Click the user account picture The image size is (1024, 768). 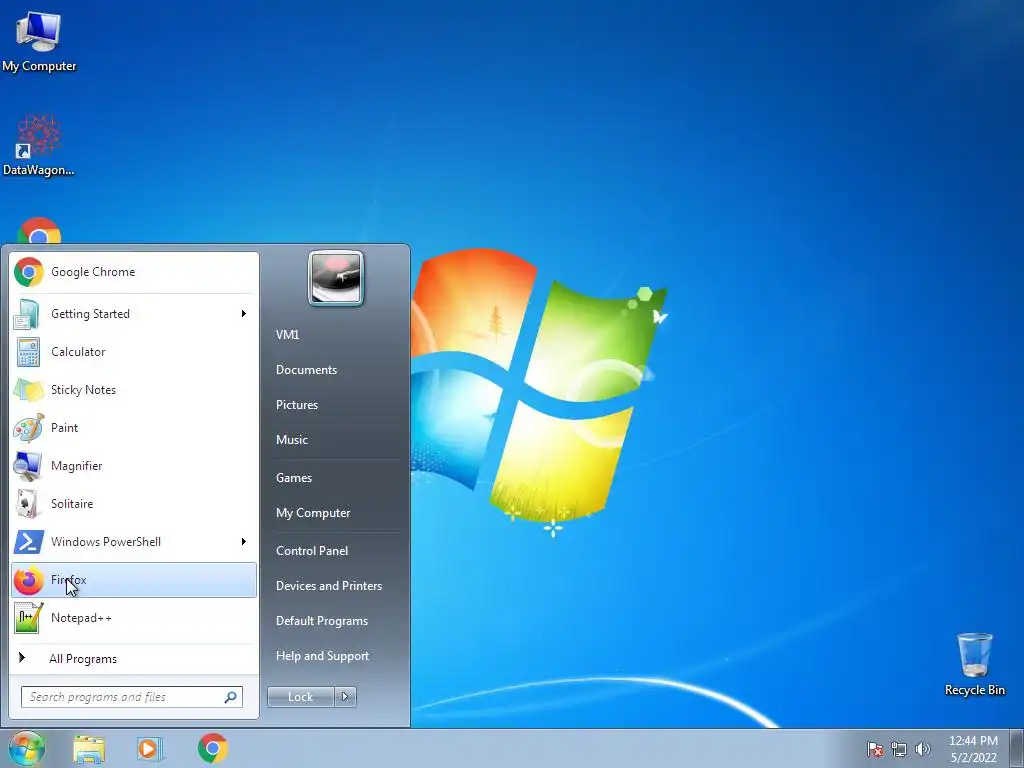[x=336, y=278]
